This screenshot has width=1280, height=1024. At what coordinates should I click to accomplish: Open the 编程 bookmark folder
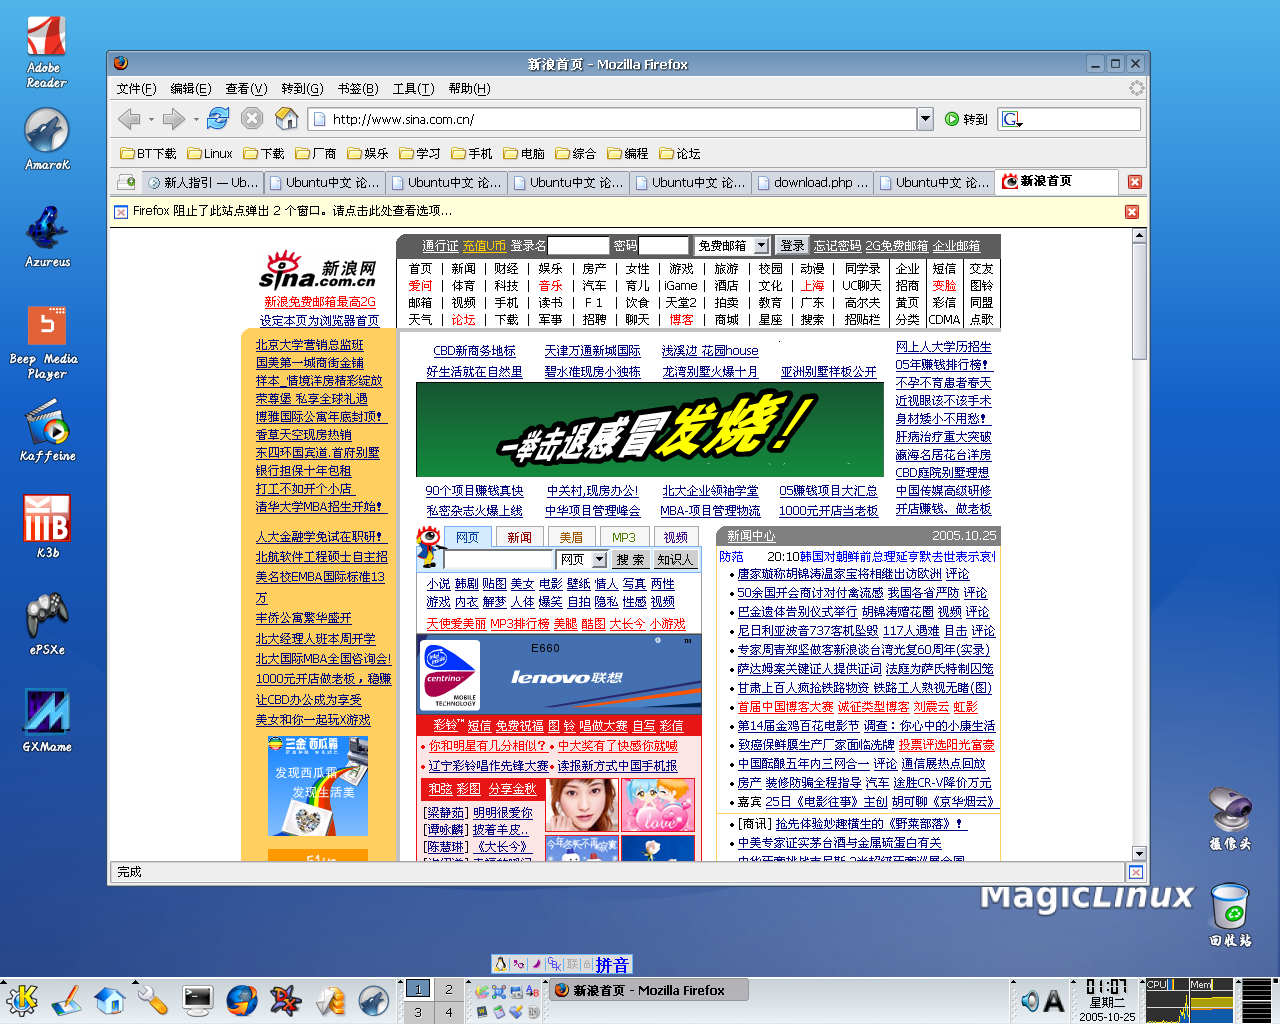(x=628, y=154)
